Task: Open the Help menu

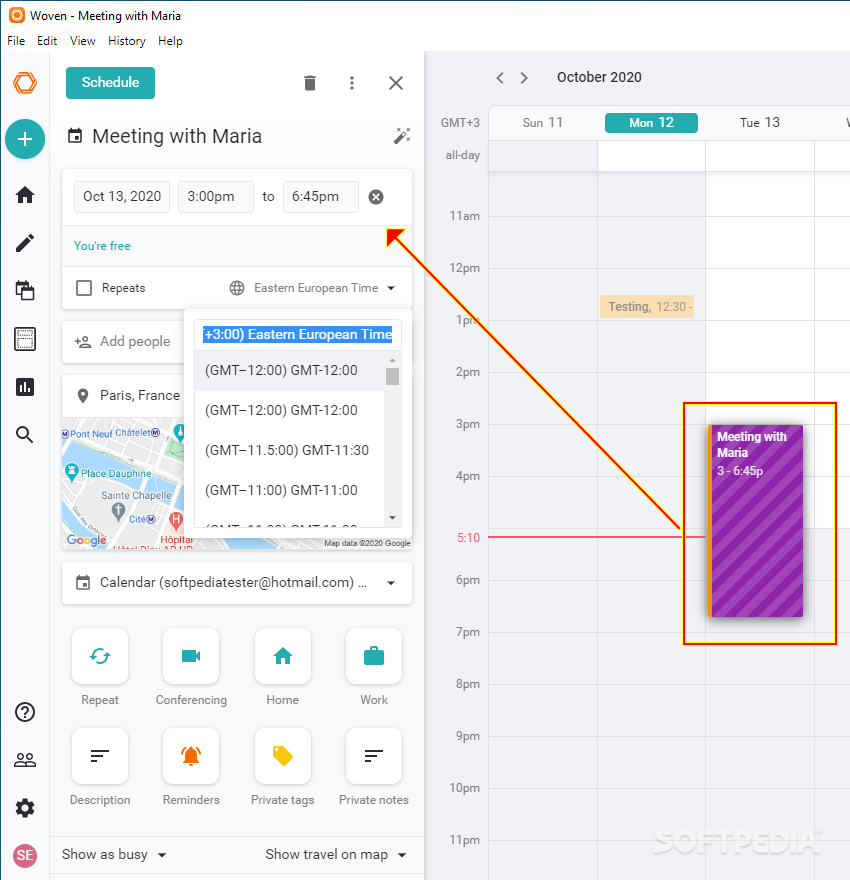Action: coord(170,41)
